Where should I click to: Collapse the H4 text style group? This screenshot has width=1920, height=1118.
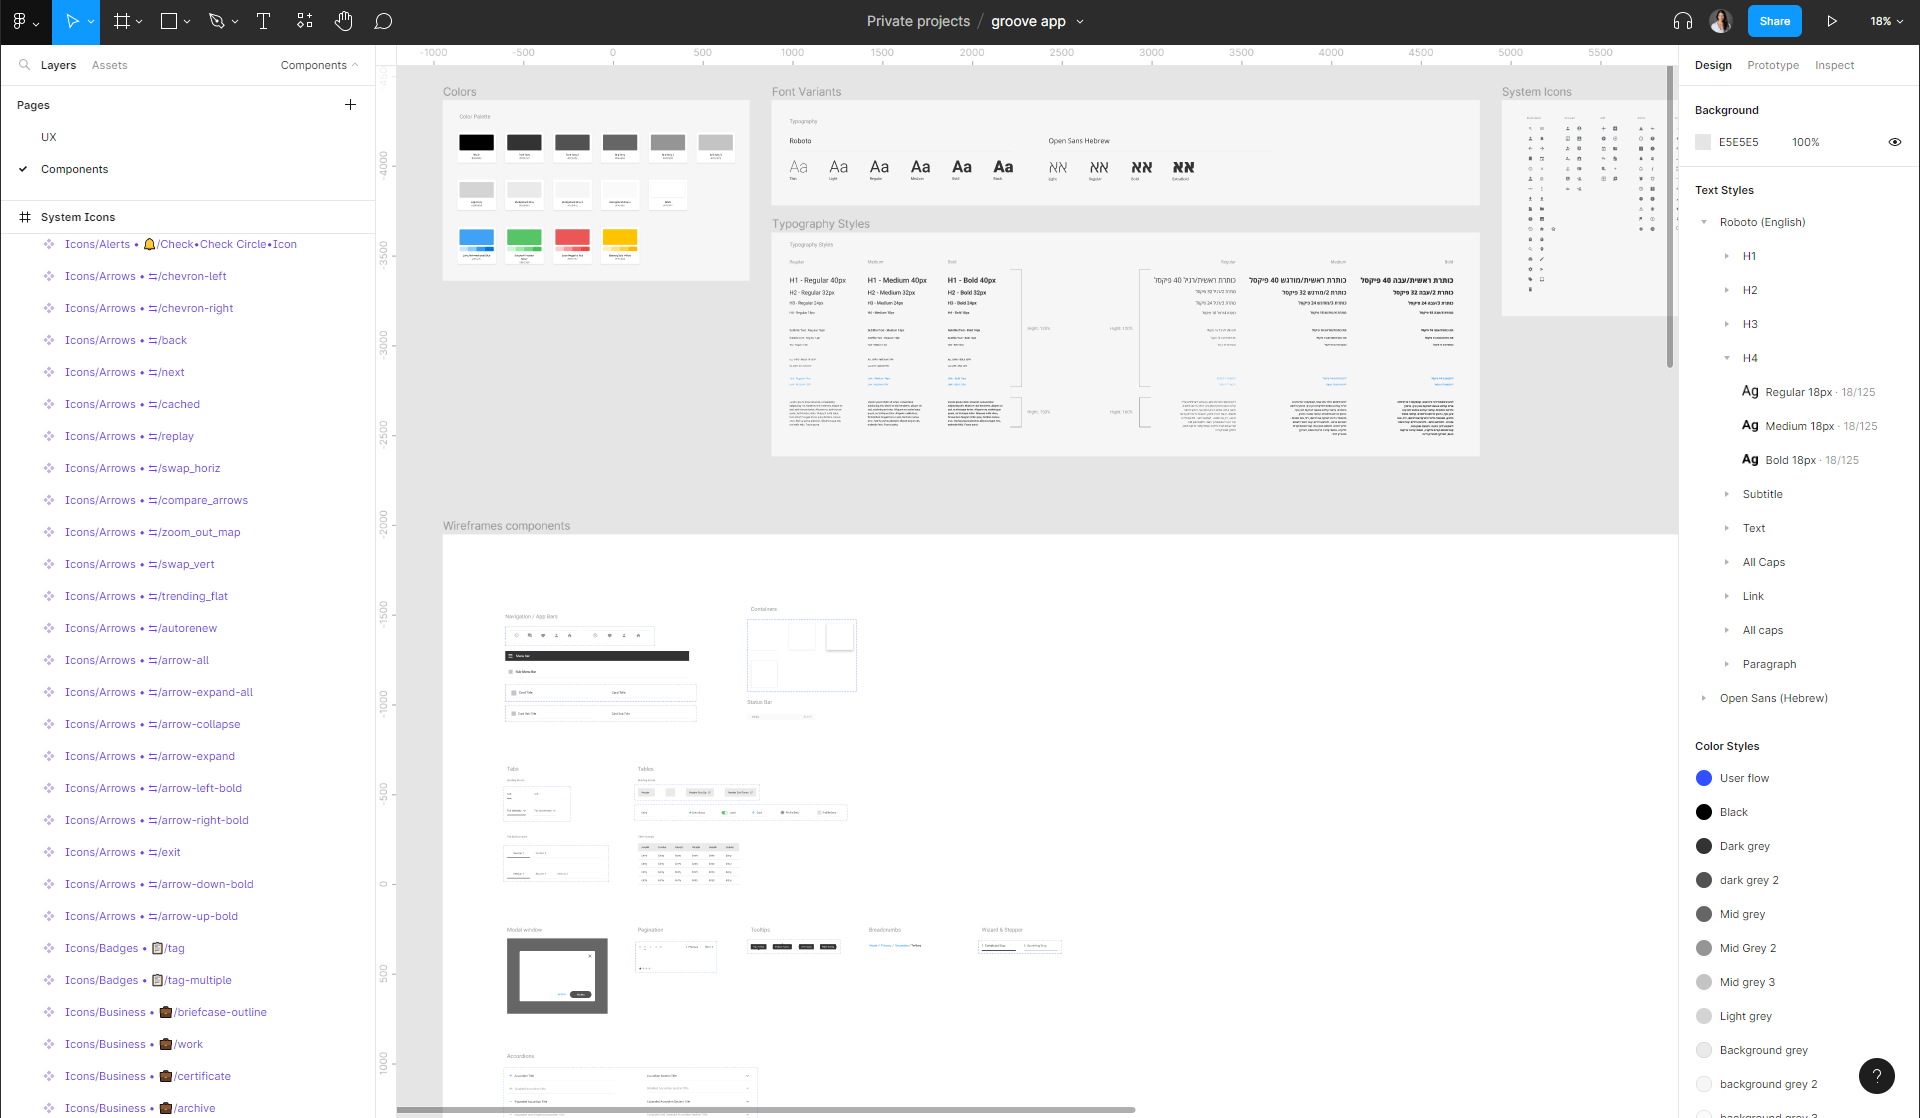coord(1727,358)
